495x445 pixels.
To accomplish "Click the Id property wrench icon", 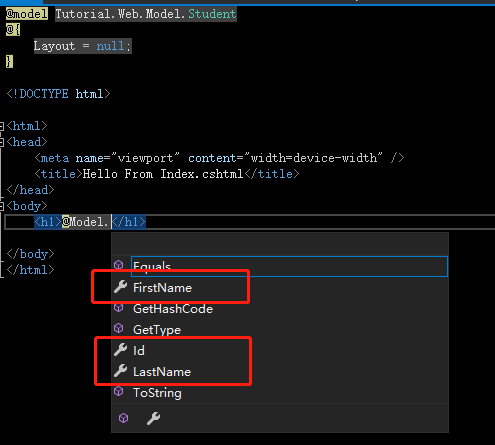I will [x=120, y=350].
